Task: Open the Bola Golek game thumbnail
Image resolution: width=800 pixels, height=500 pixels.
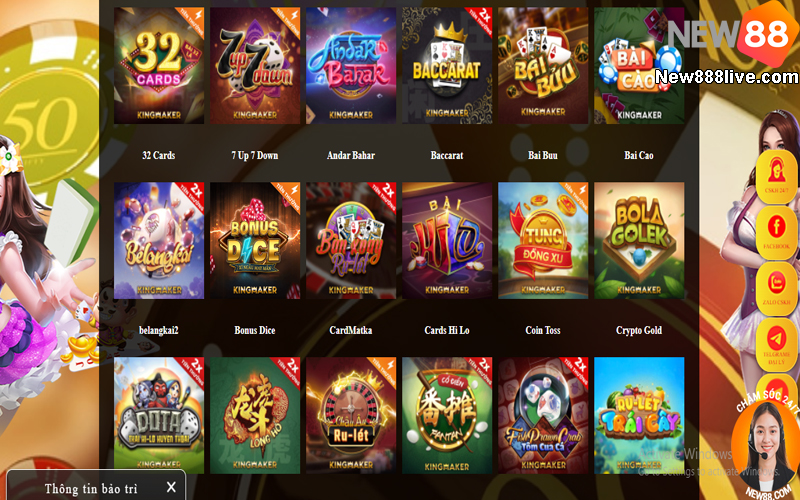Action: [639, 240]
